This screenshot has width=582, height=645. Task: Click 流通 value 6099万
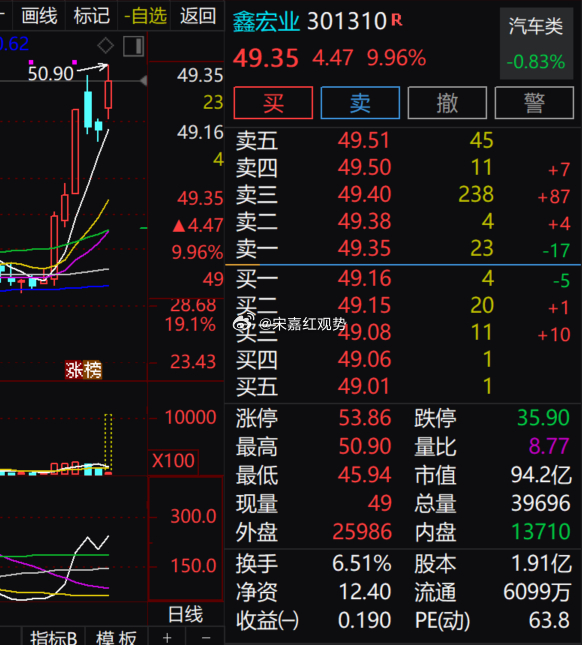537,592
